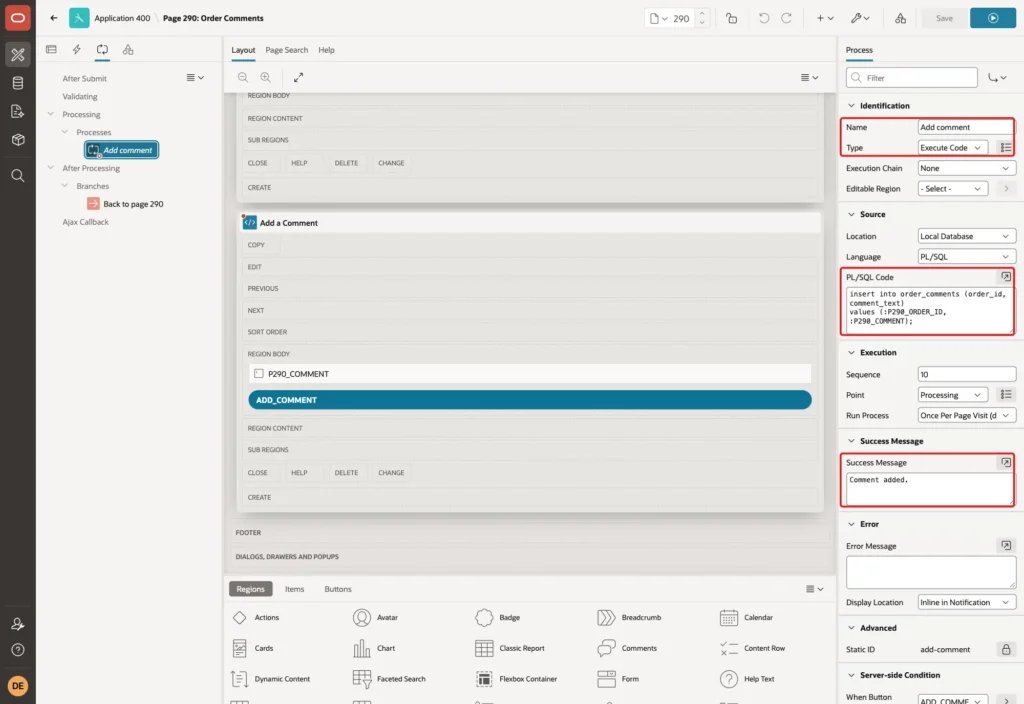Viewport: 1024px width, 704px height.
Task: Select the Layout tab
Action: point(243,50)
